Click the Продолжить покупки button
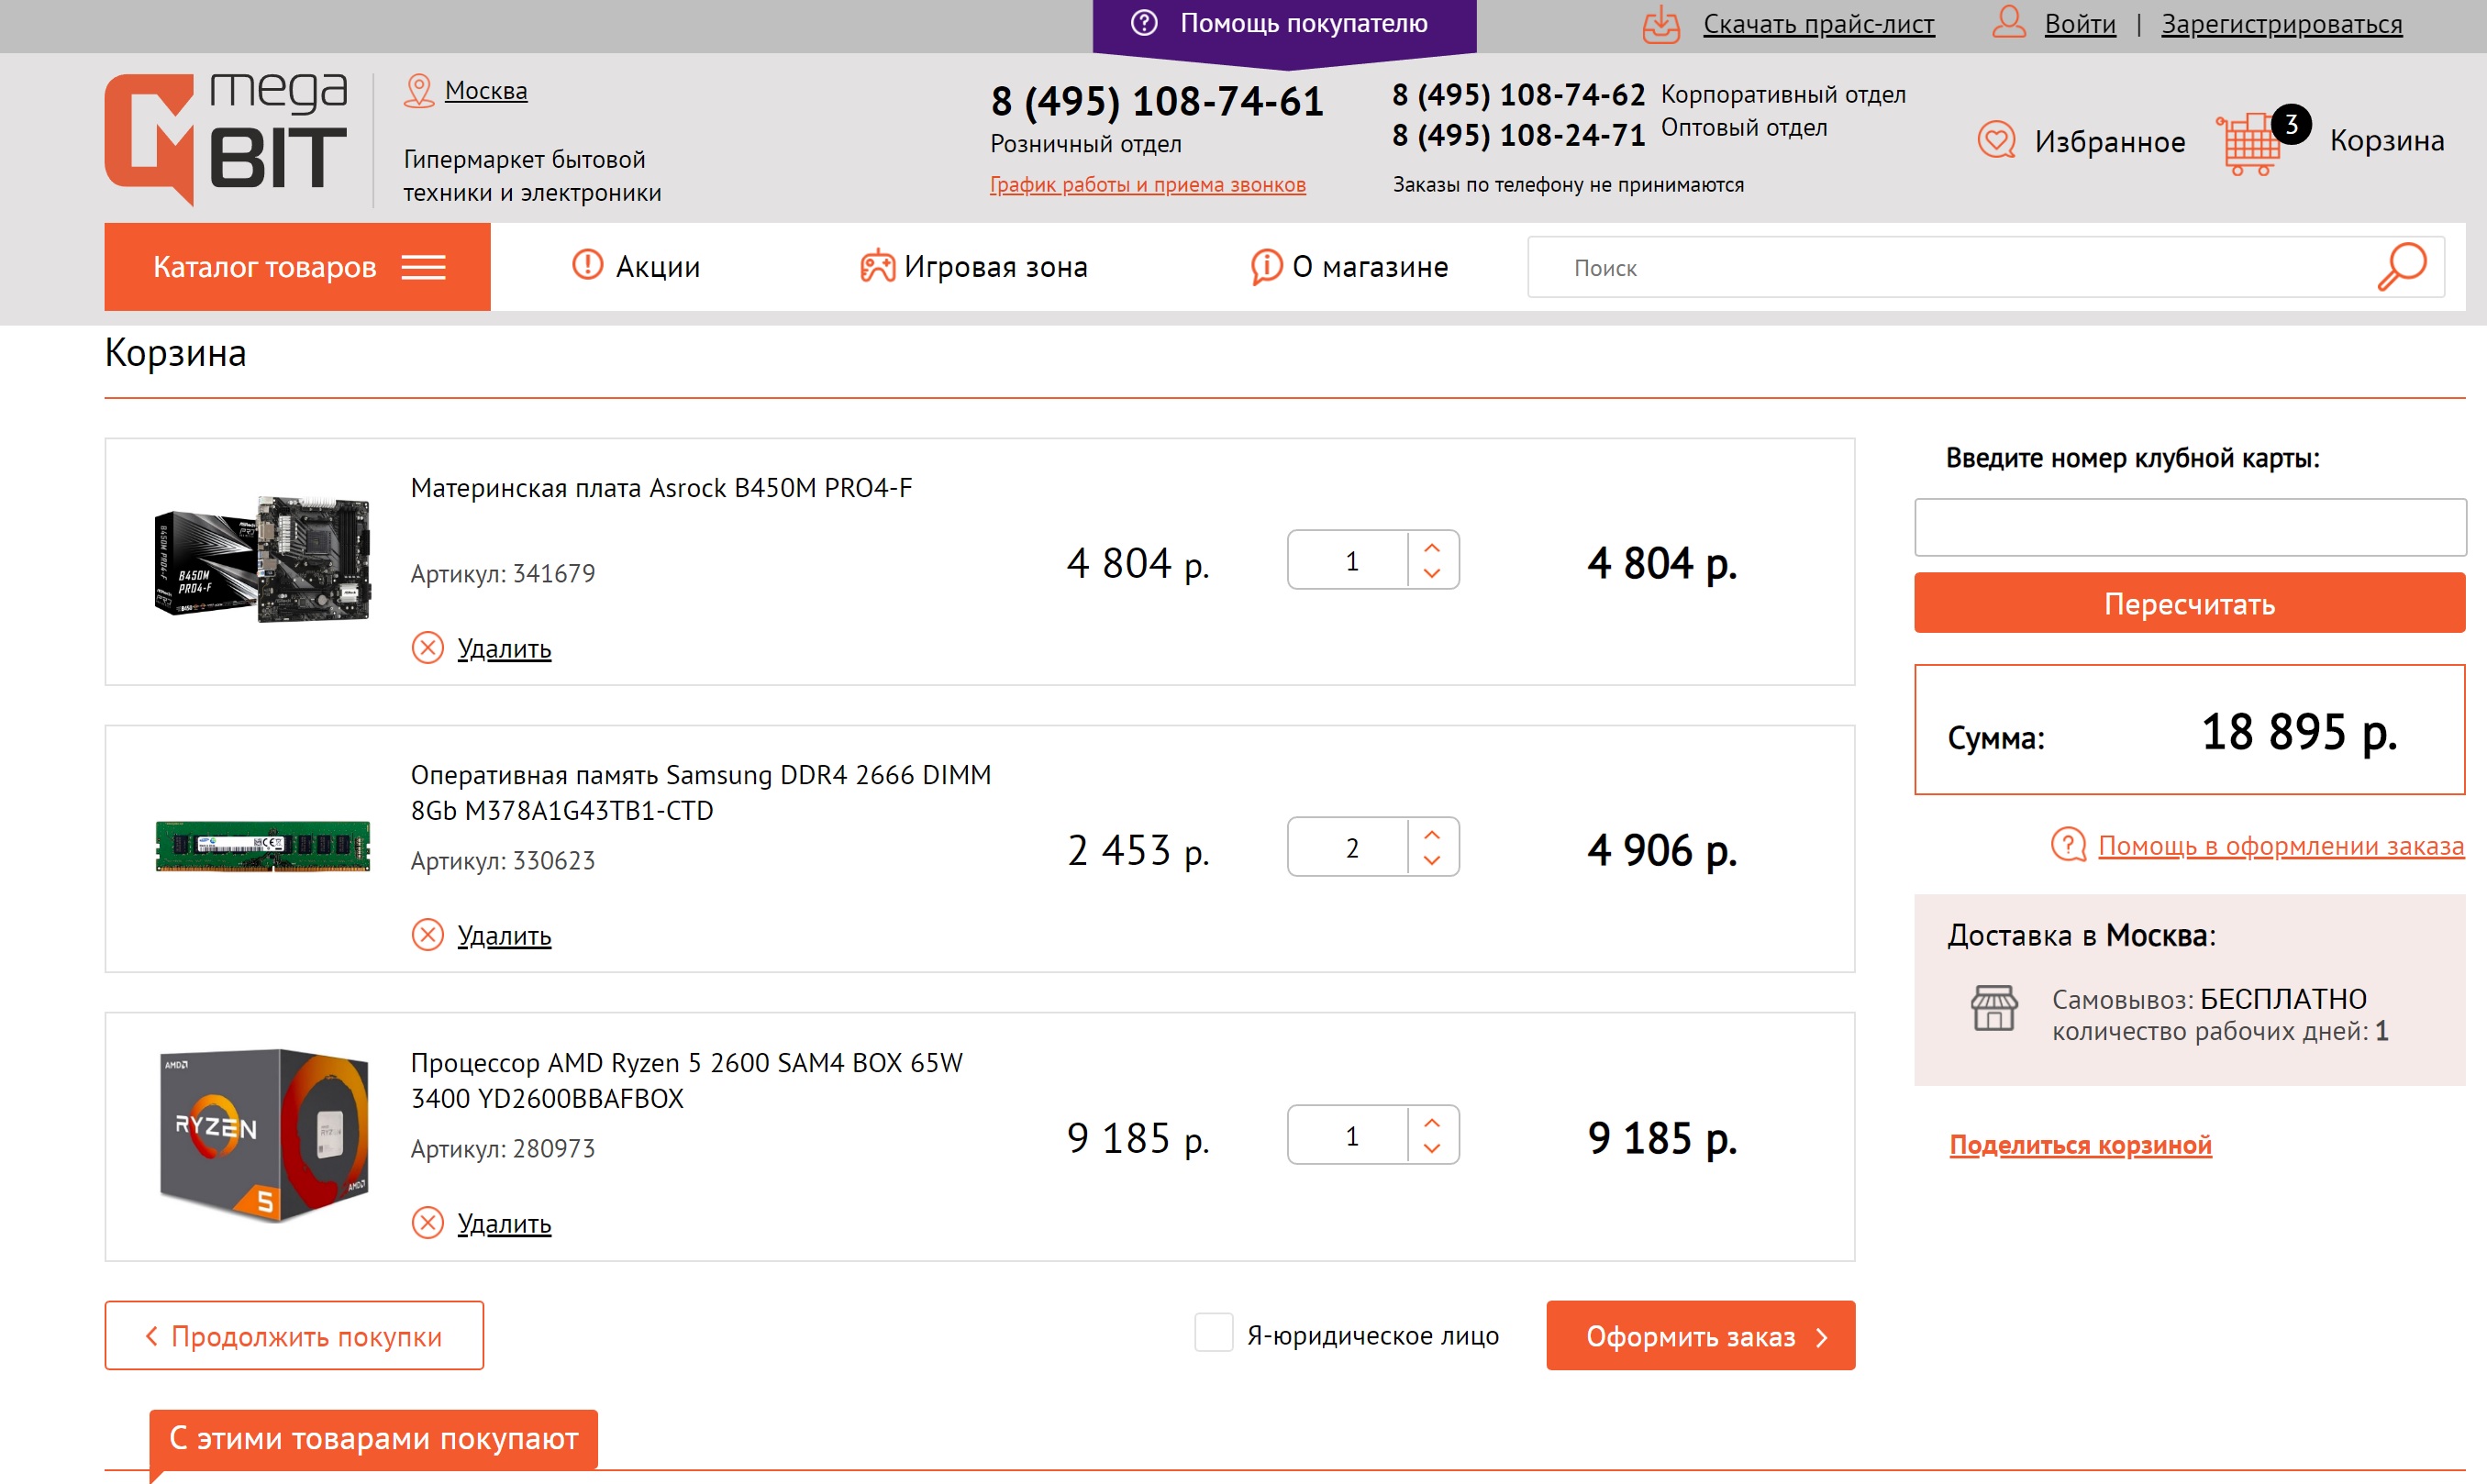 (294, 1335)
